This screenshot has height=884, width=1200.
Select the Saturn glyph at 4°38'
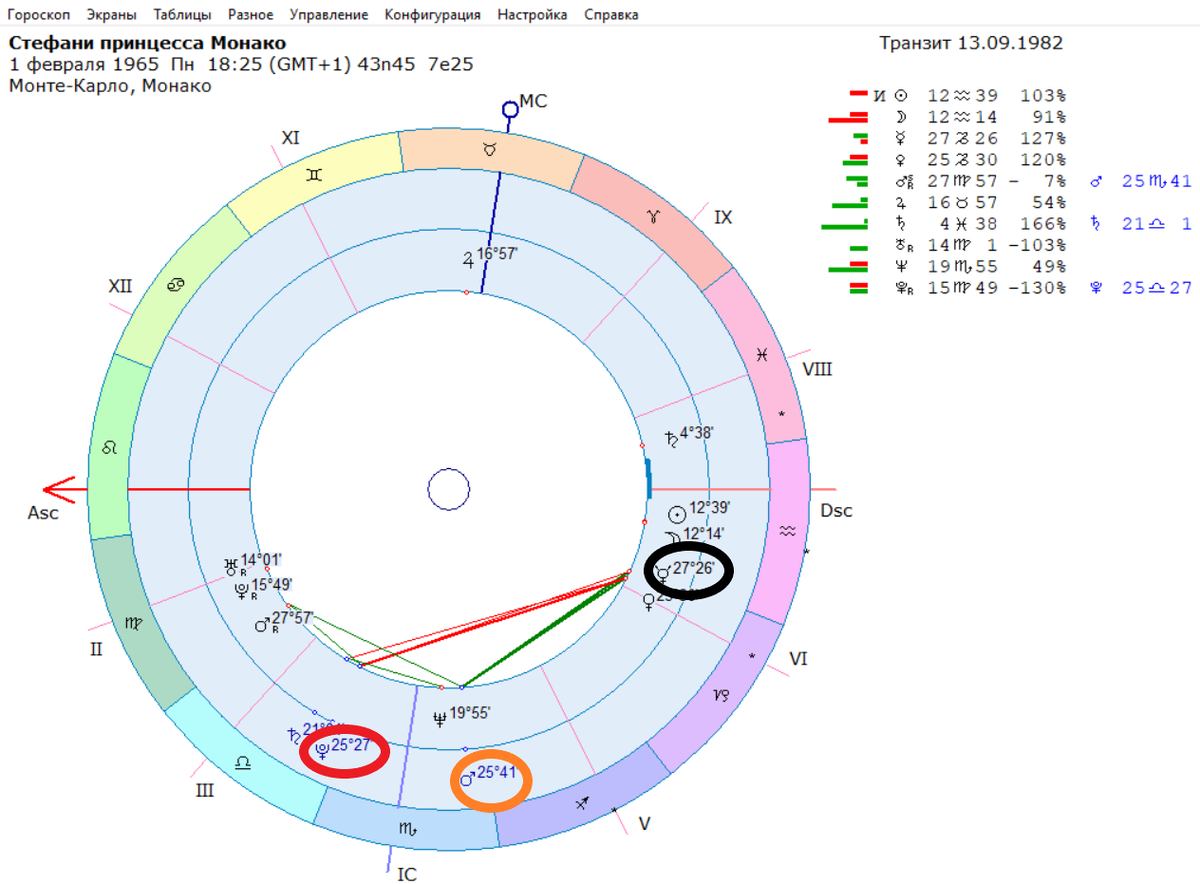point(670,437)
